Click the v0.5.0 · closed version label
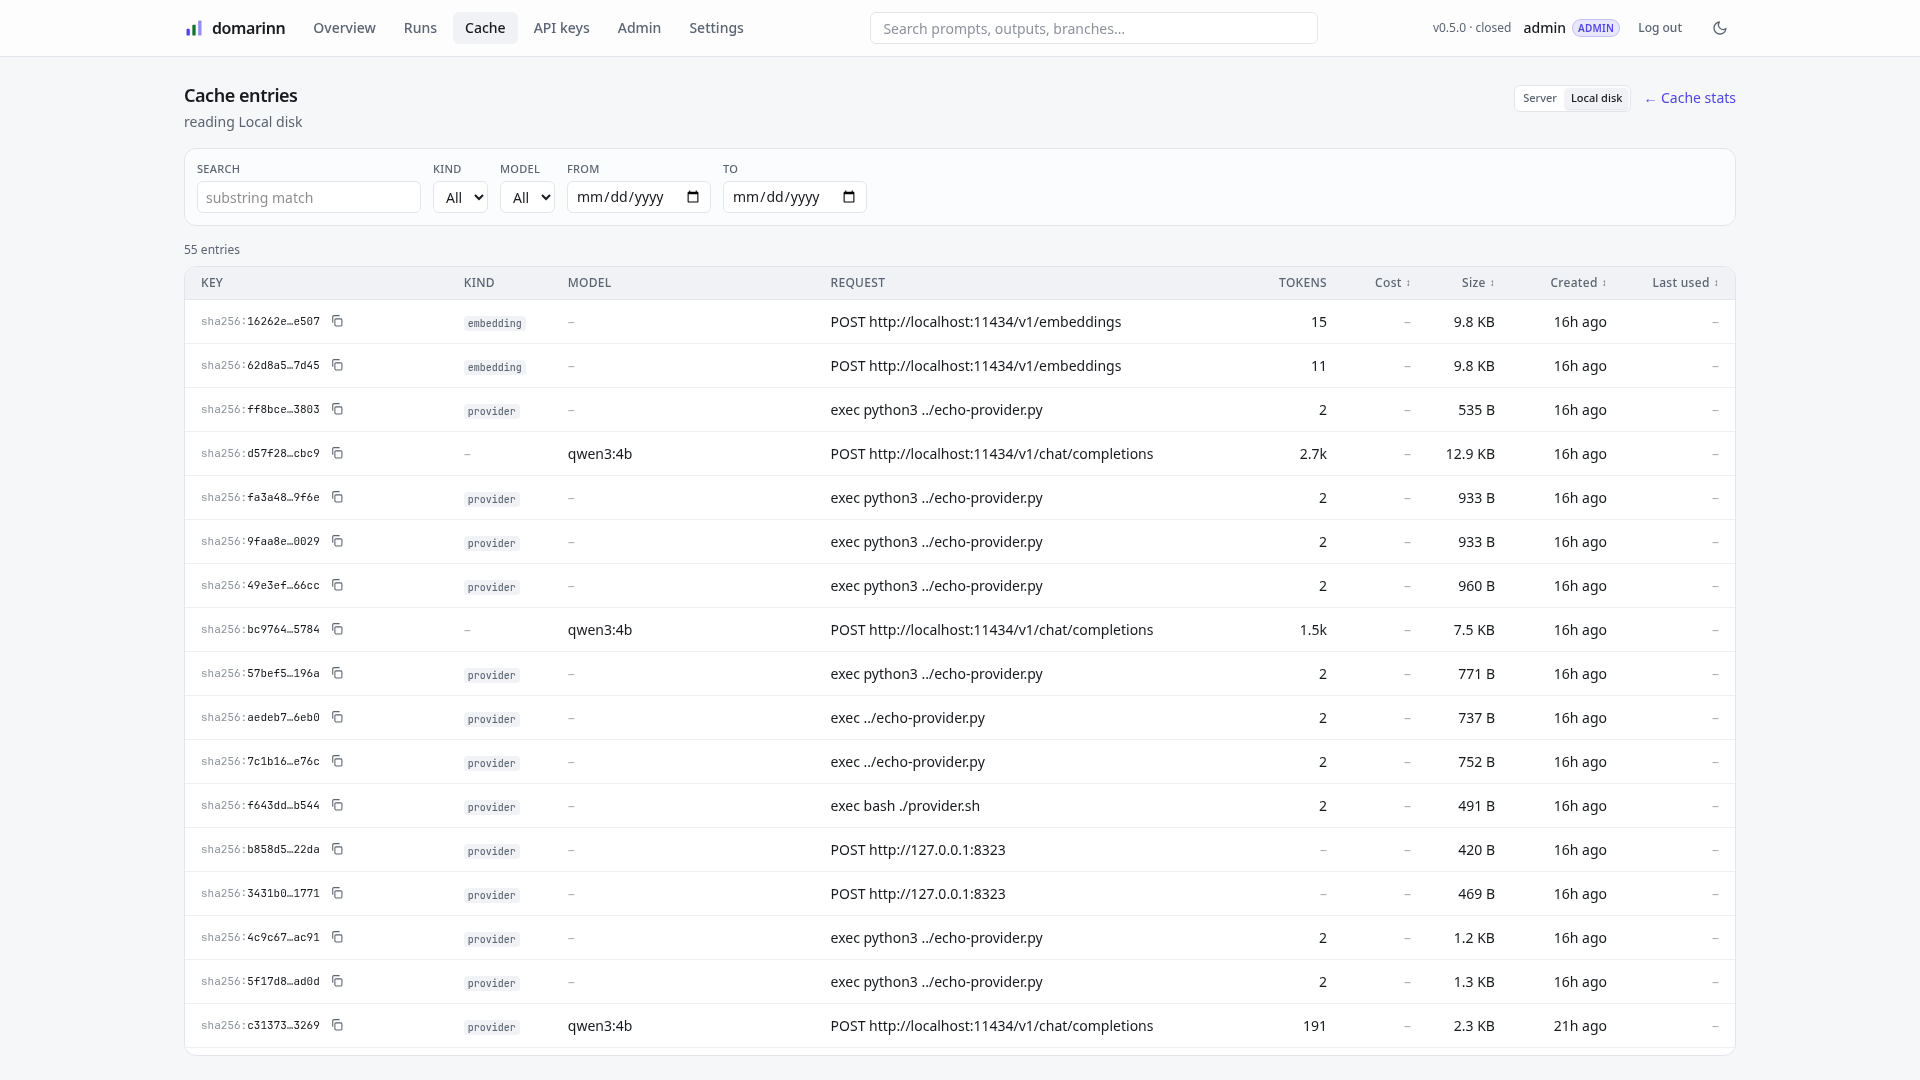This screenshot has width=1920, height=1080. 1471,28
